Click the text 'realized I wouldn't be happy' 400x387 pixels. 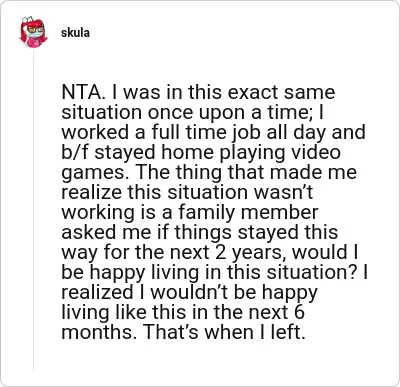pyautogui.click(x=190, y=292)
